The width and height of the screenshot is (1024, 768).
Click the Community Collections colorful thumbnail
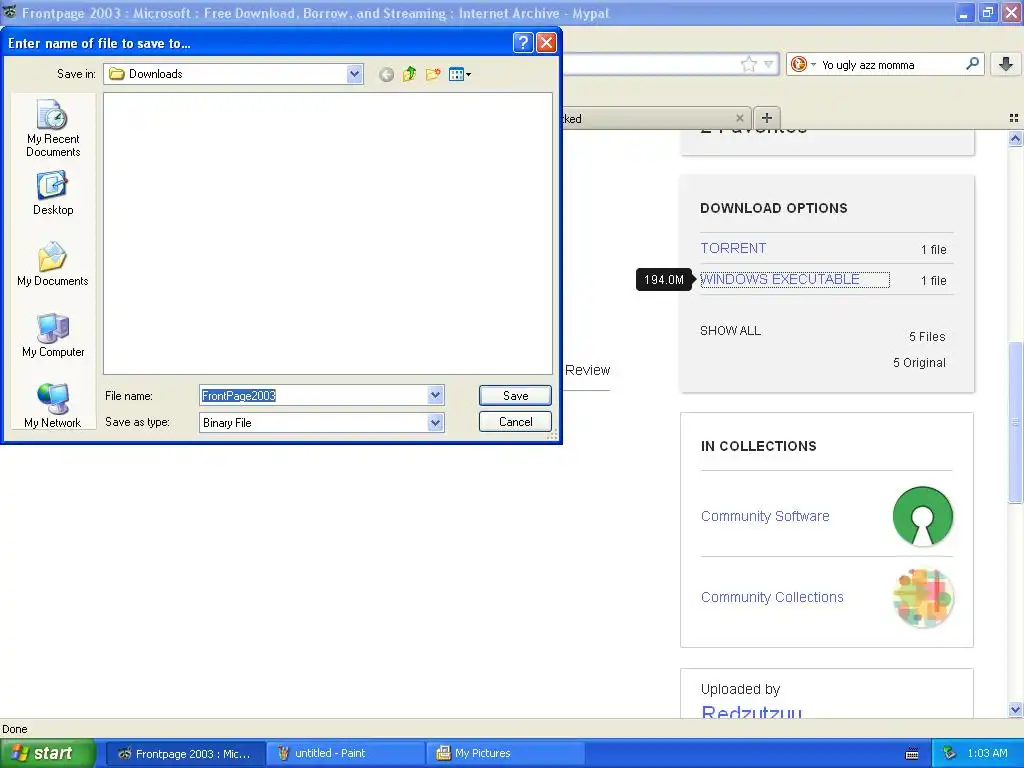pos(923,598)
